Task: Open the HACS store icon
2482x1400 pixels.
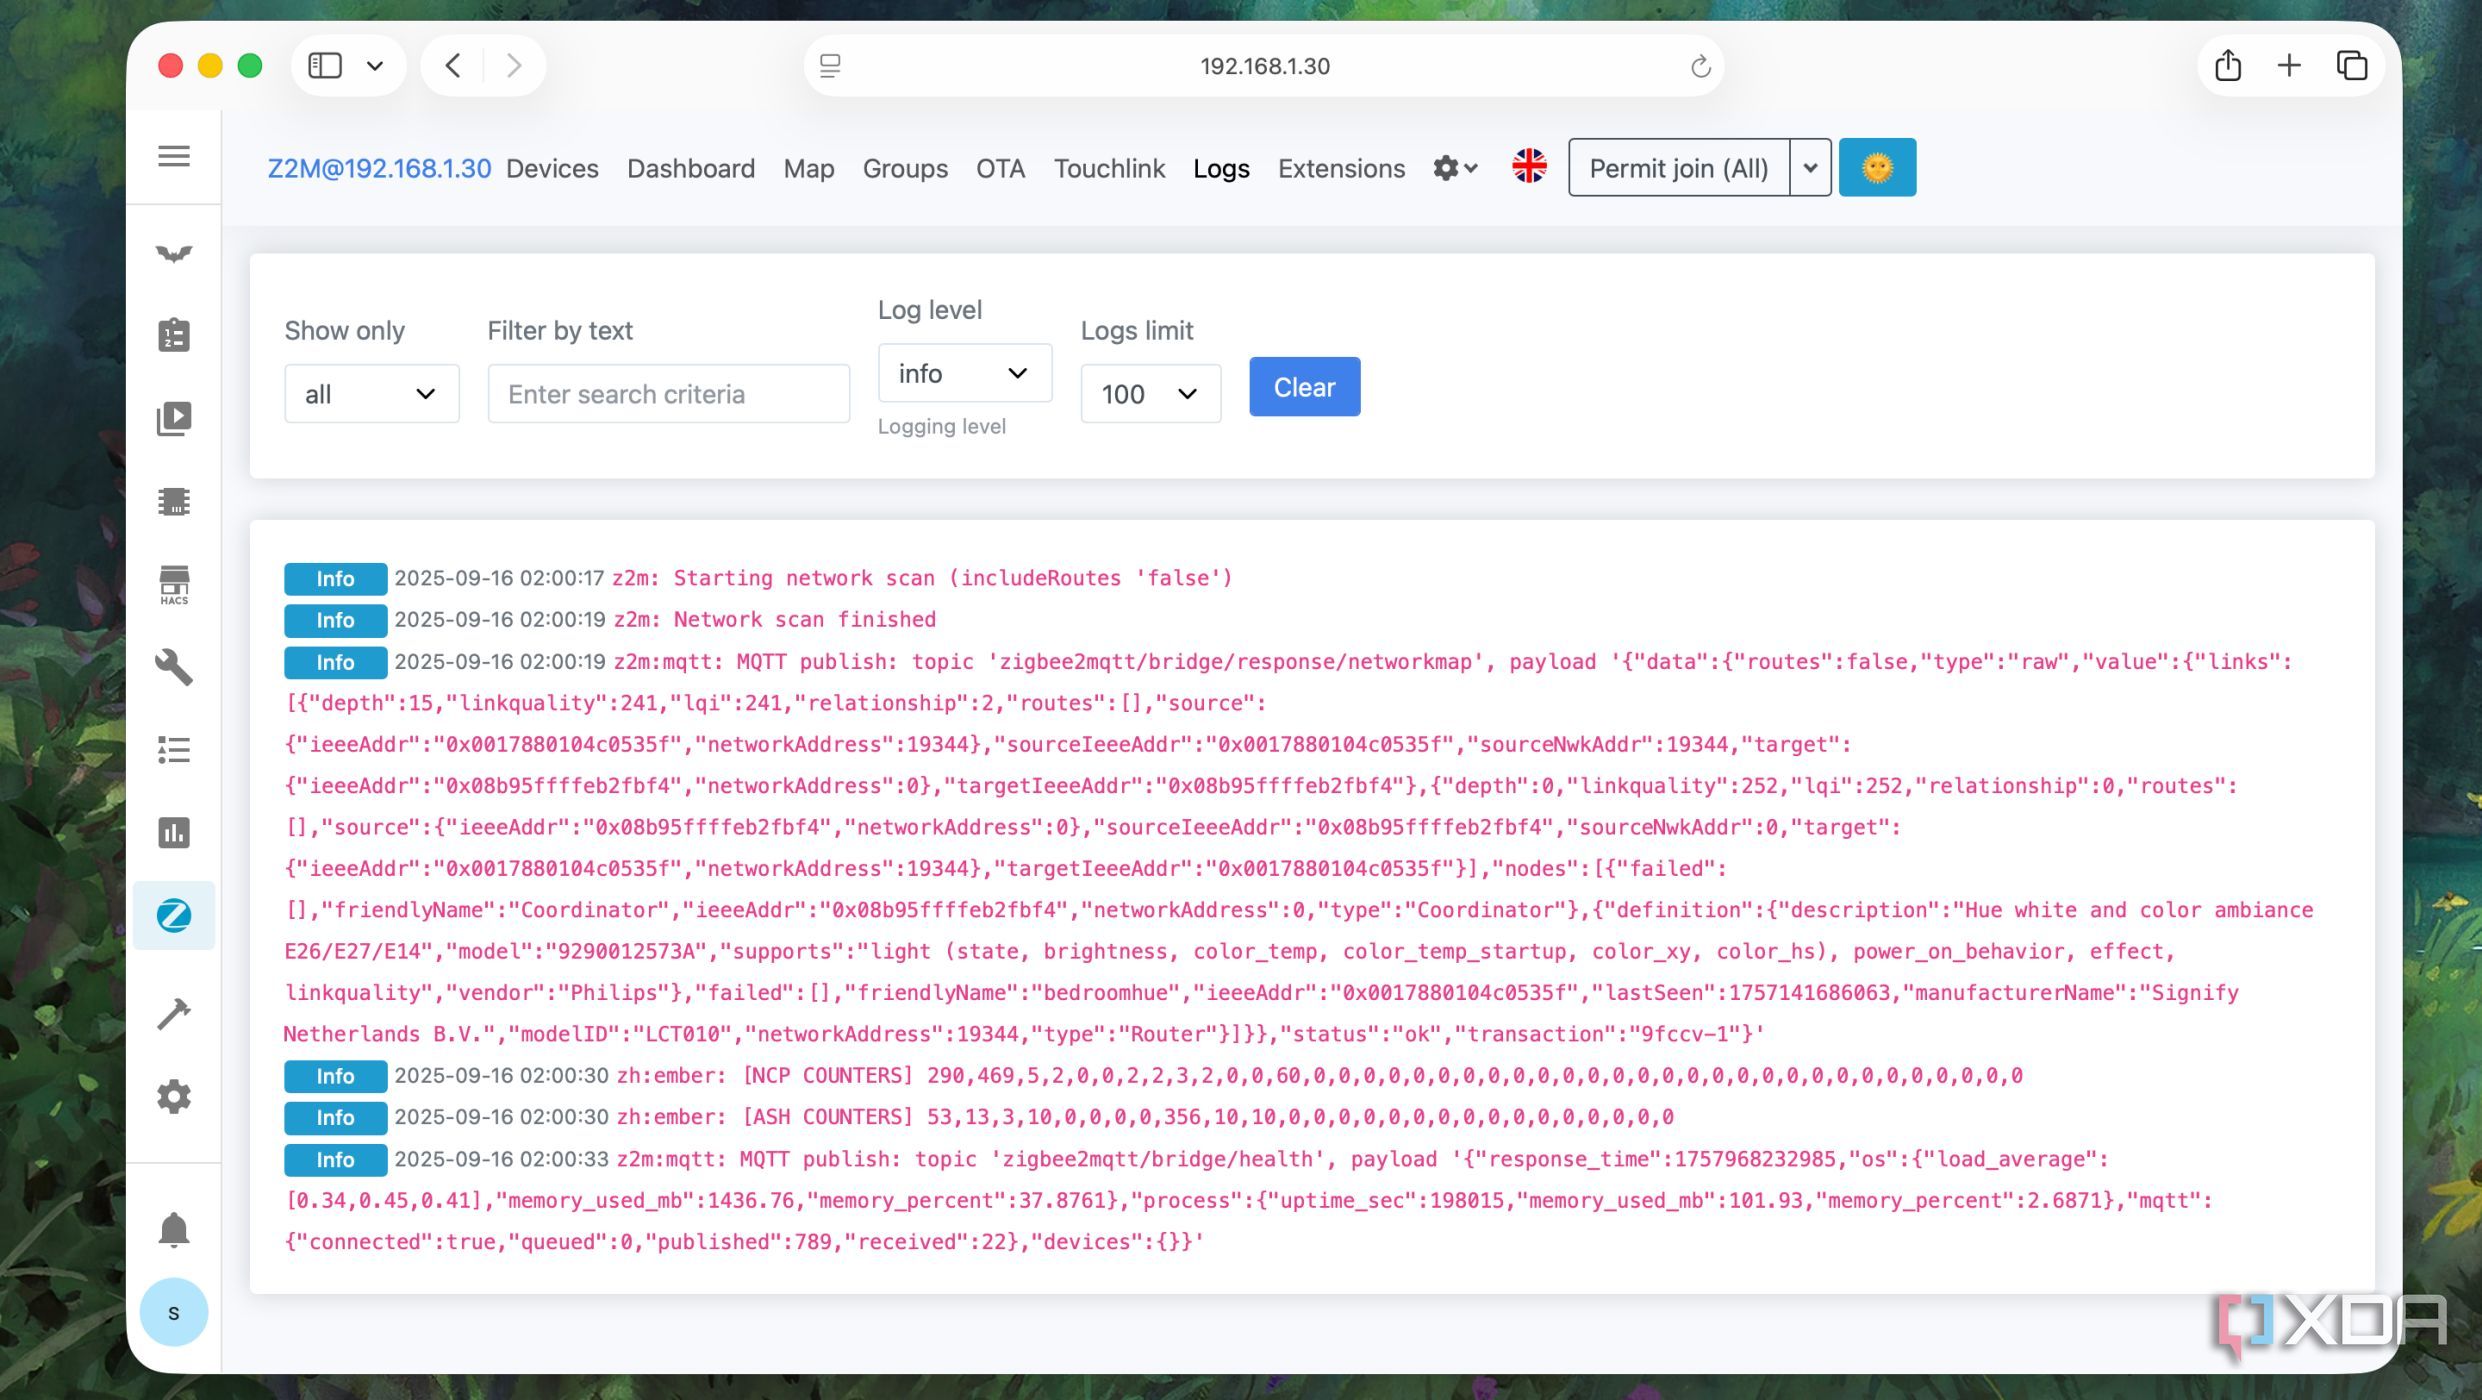Action: click(174, 584)
